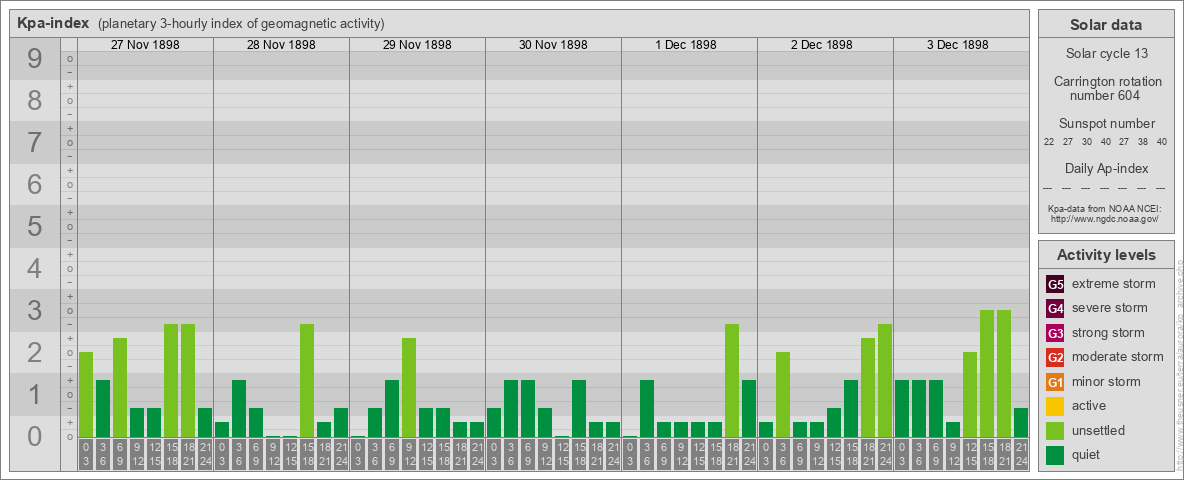The width and height of the screenshot is (1184, 480).
Task: Click the 3 Dec 12-15 hour bar
Action: tap(970, 395)
